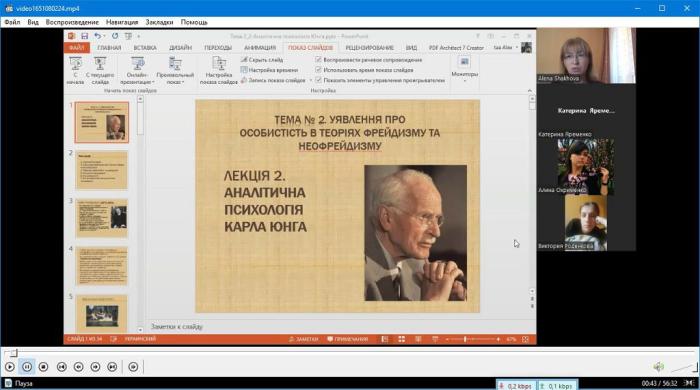Open the Онлайн-презентация dropdown
Screen dimensions: 700x390
(x=137, y=71)
